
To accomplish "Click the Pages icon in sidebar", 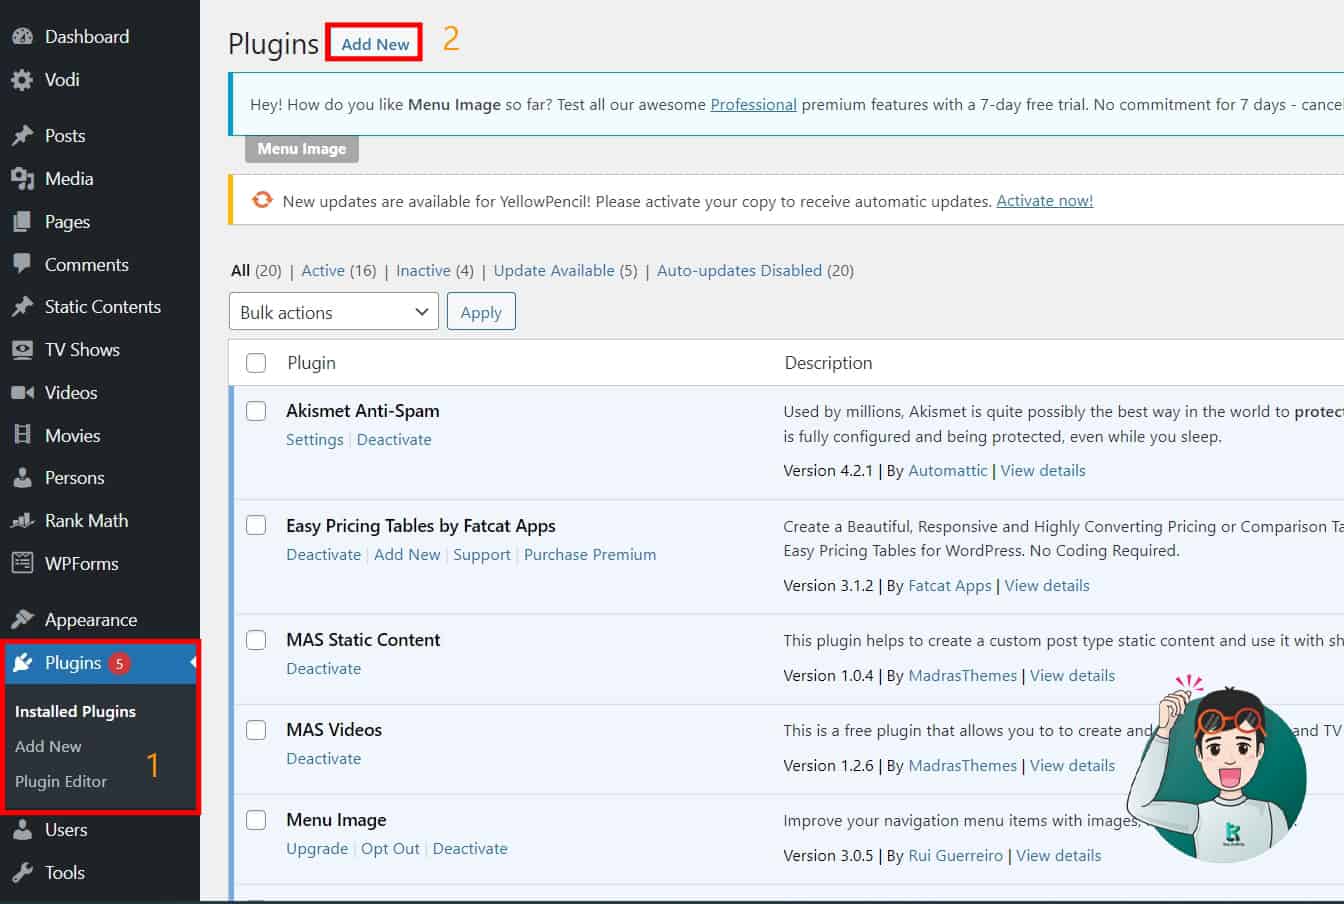I will coord(22,222).
